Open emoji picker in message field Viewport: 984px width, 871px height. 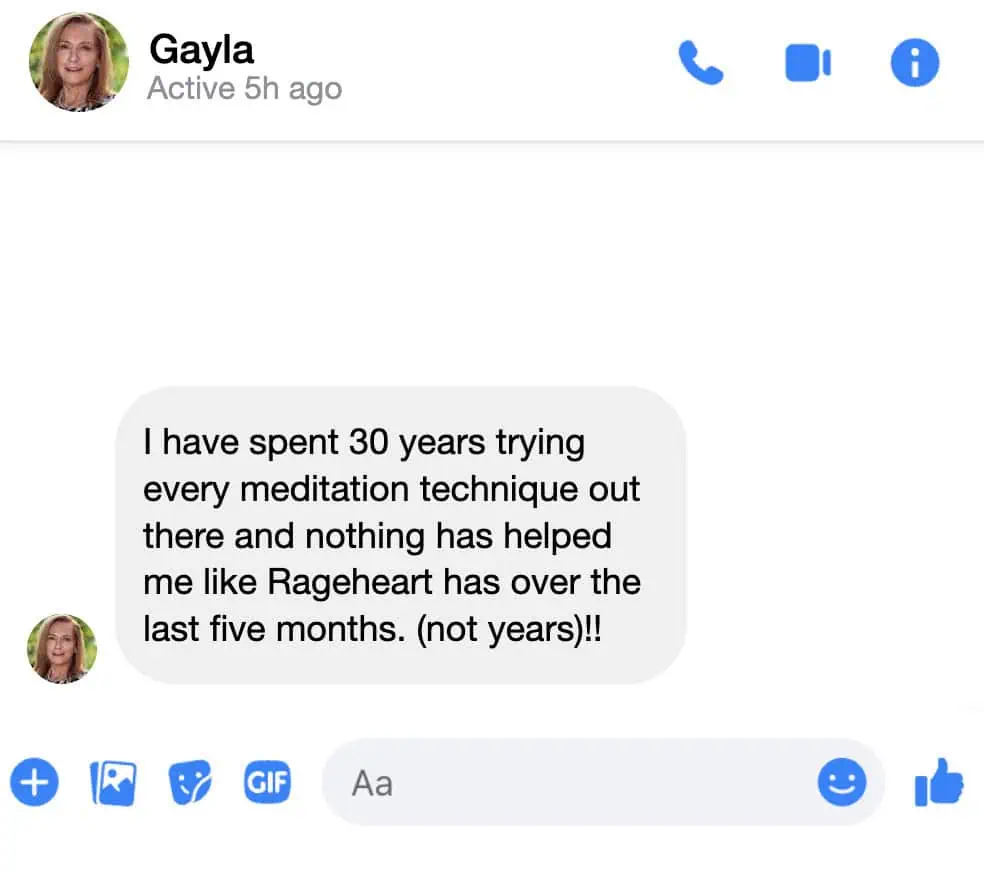(x=841, y=782)
